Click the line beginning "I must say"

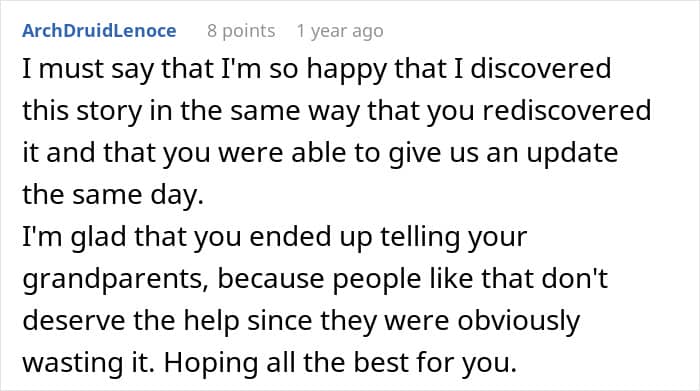[317, 69]
